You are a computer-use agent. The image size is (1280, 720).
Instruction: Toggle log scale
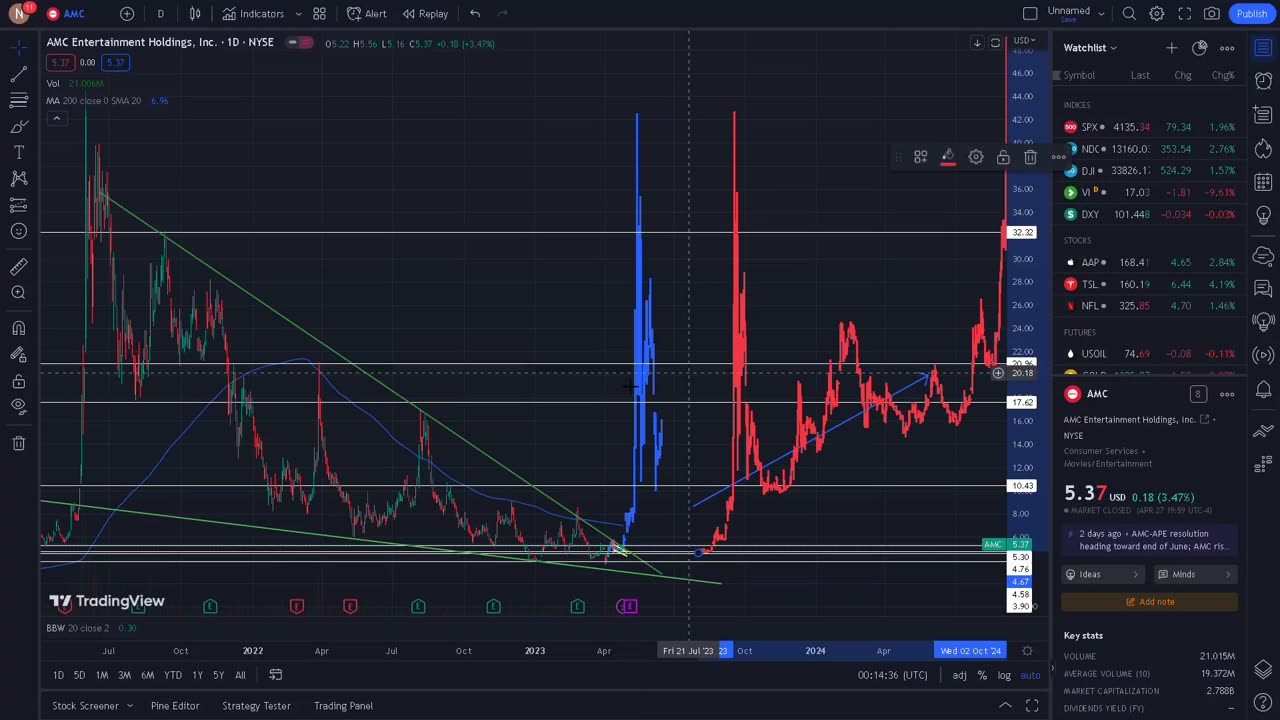(x=1003, y=675)
